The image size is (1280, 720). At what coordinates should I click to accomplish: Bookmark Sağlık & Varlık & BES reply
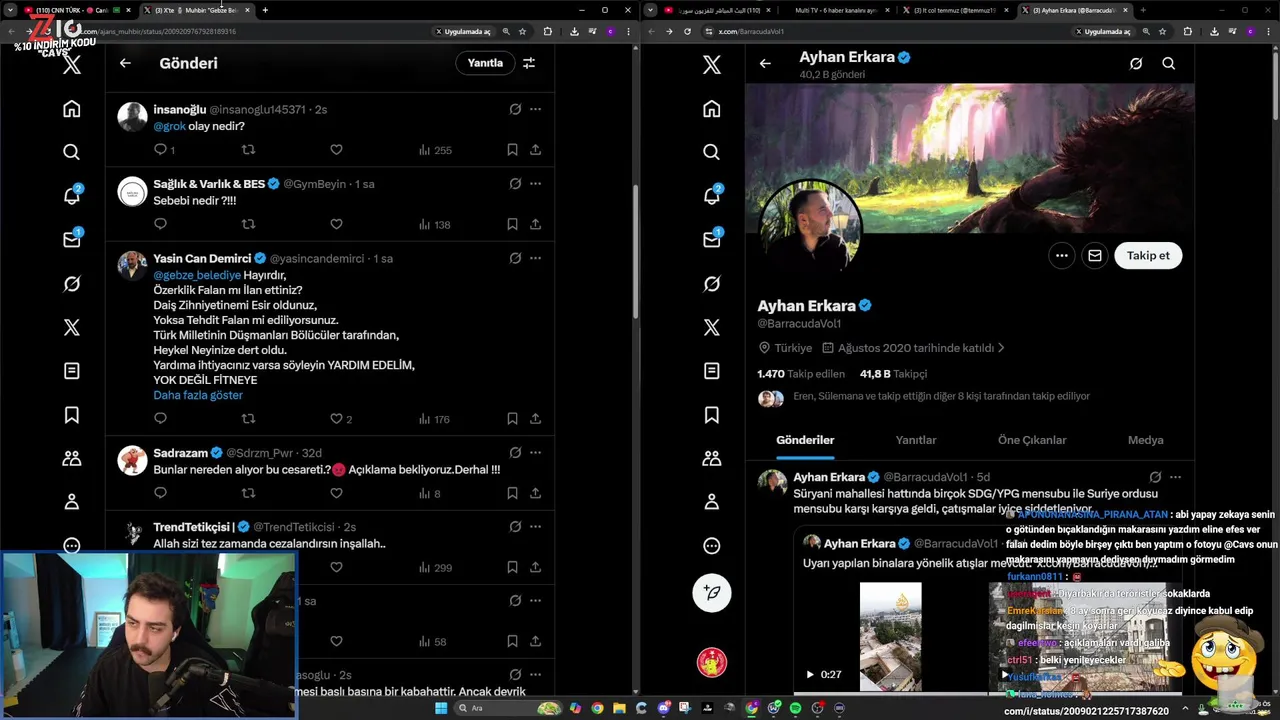pos(512,224)
